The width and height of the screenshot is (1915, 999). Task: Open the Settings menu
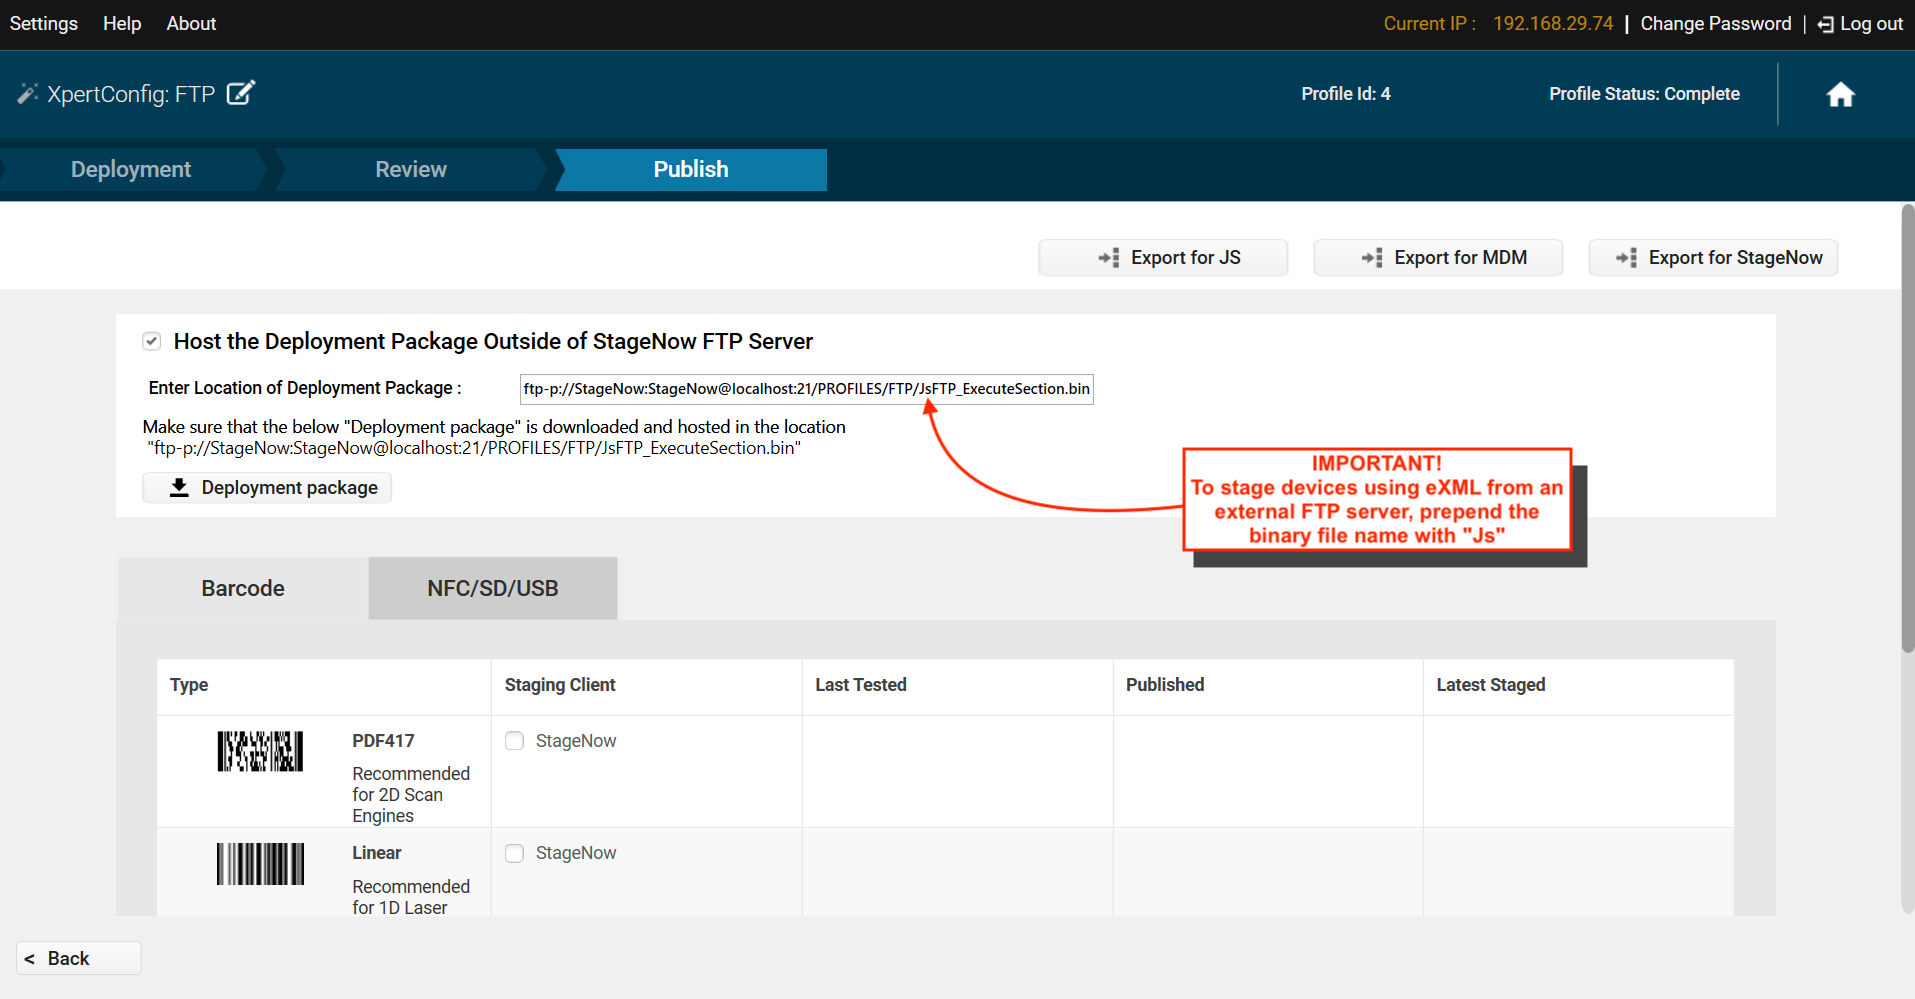(x=44, y=24)
